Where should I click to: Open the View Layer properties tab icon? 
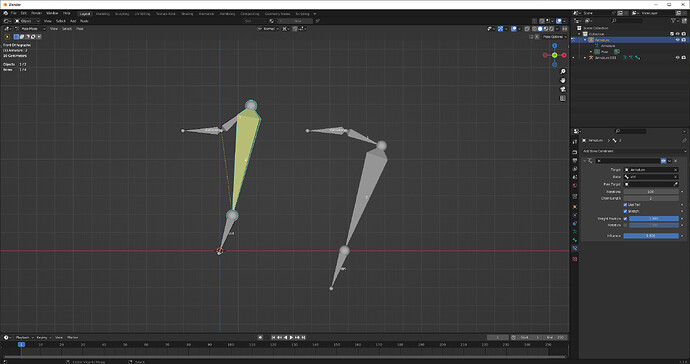(x=575, y=169)
